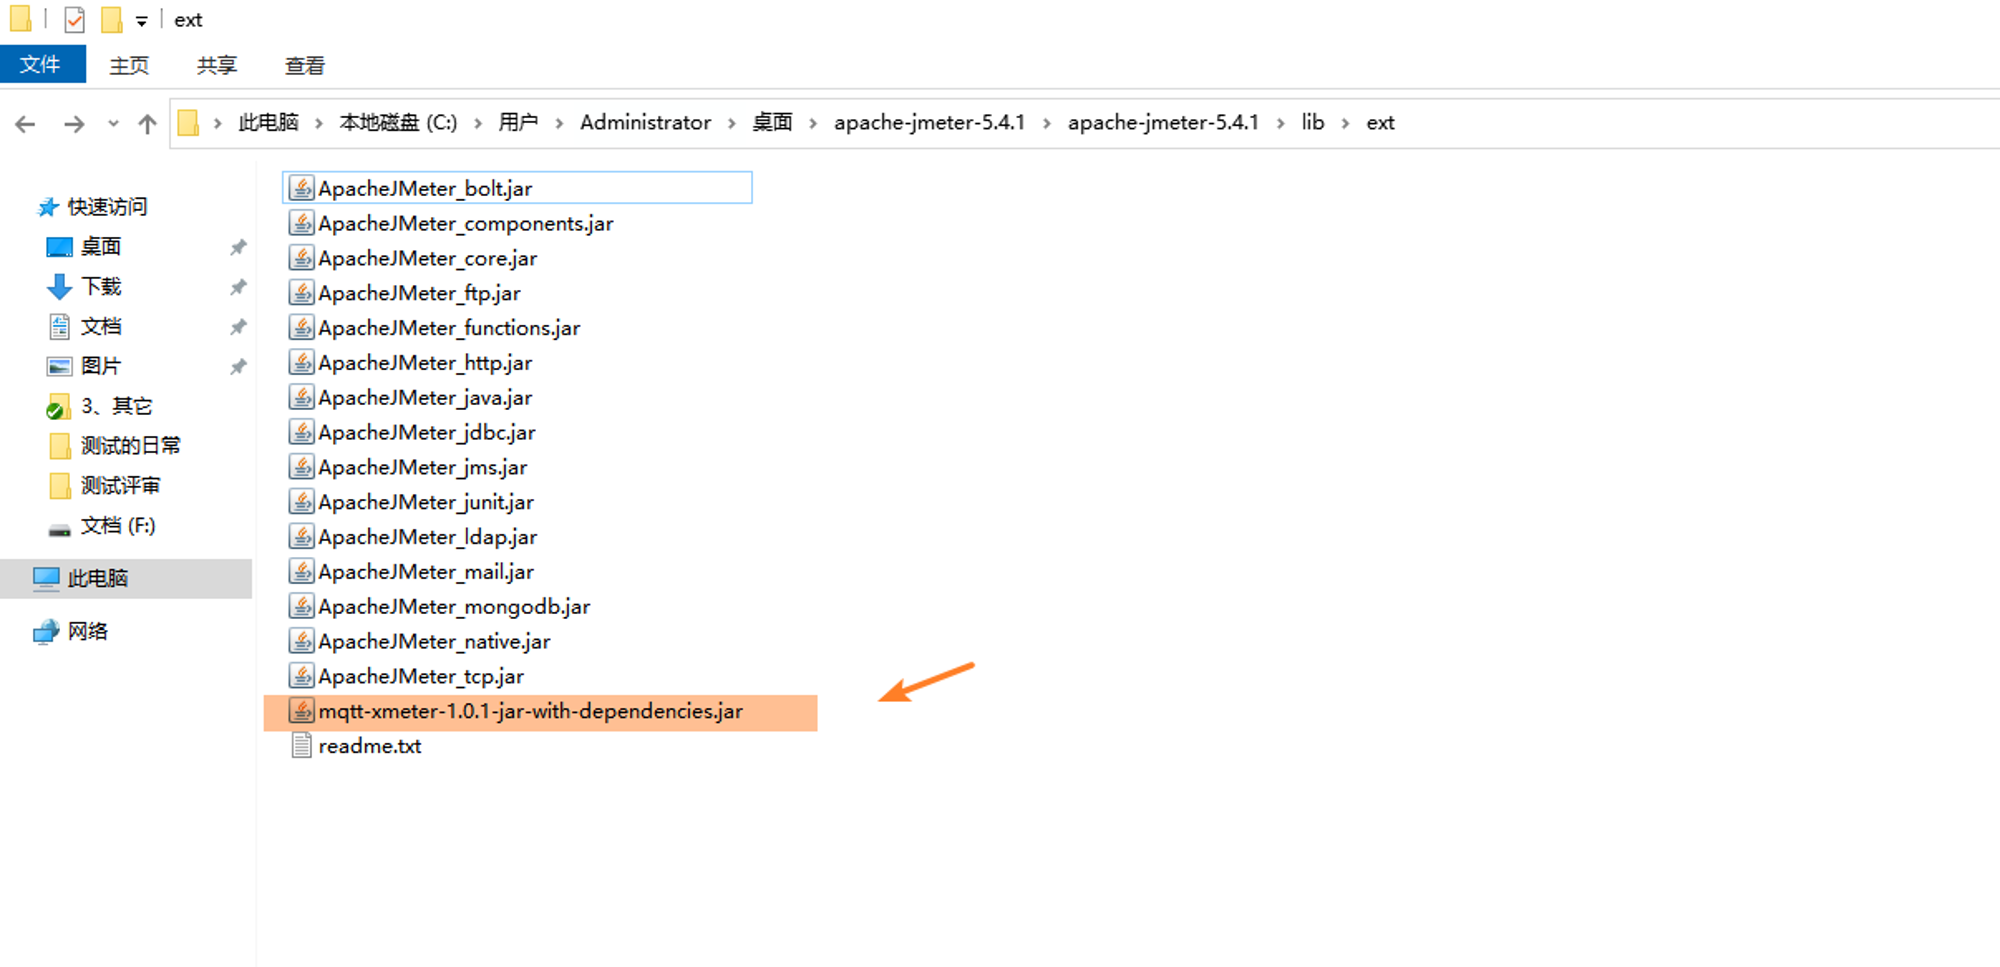2000x967 pixels.
Task: Click the ApacheJMeter_native.jar file icon
Action: (x=302, y=641)
